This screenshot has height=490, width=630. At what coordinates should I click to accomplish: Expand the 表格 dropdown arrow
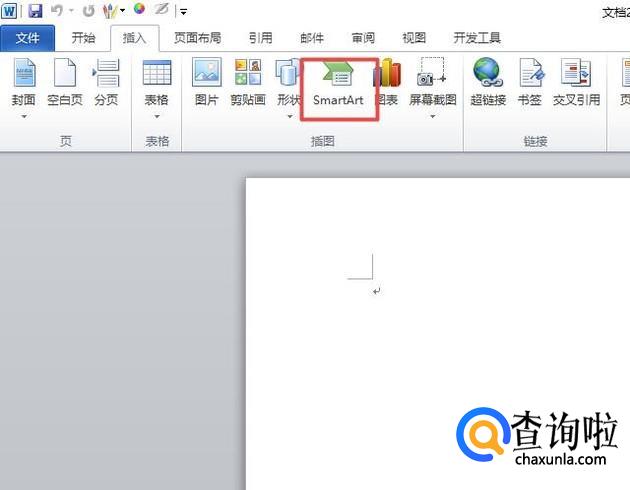pyautogui.click(x=157, y=116)
